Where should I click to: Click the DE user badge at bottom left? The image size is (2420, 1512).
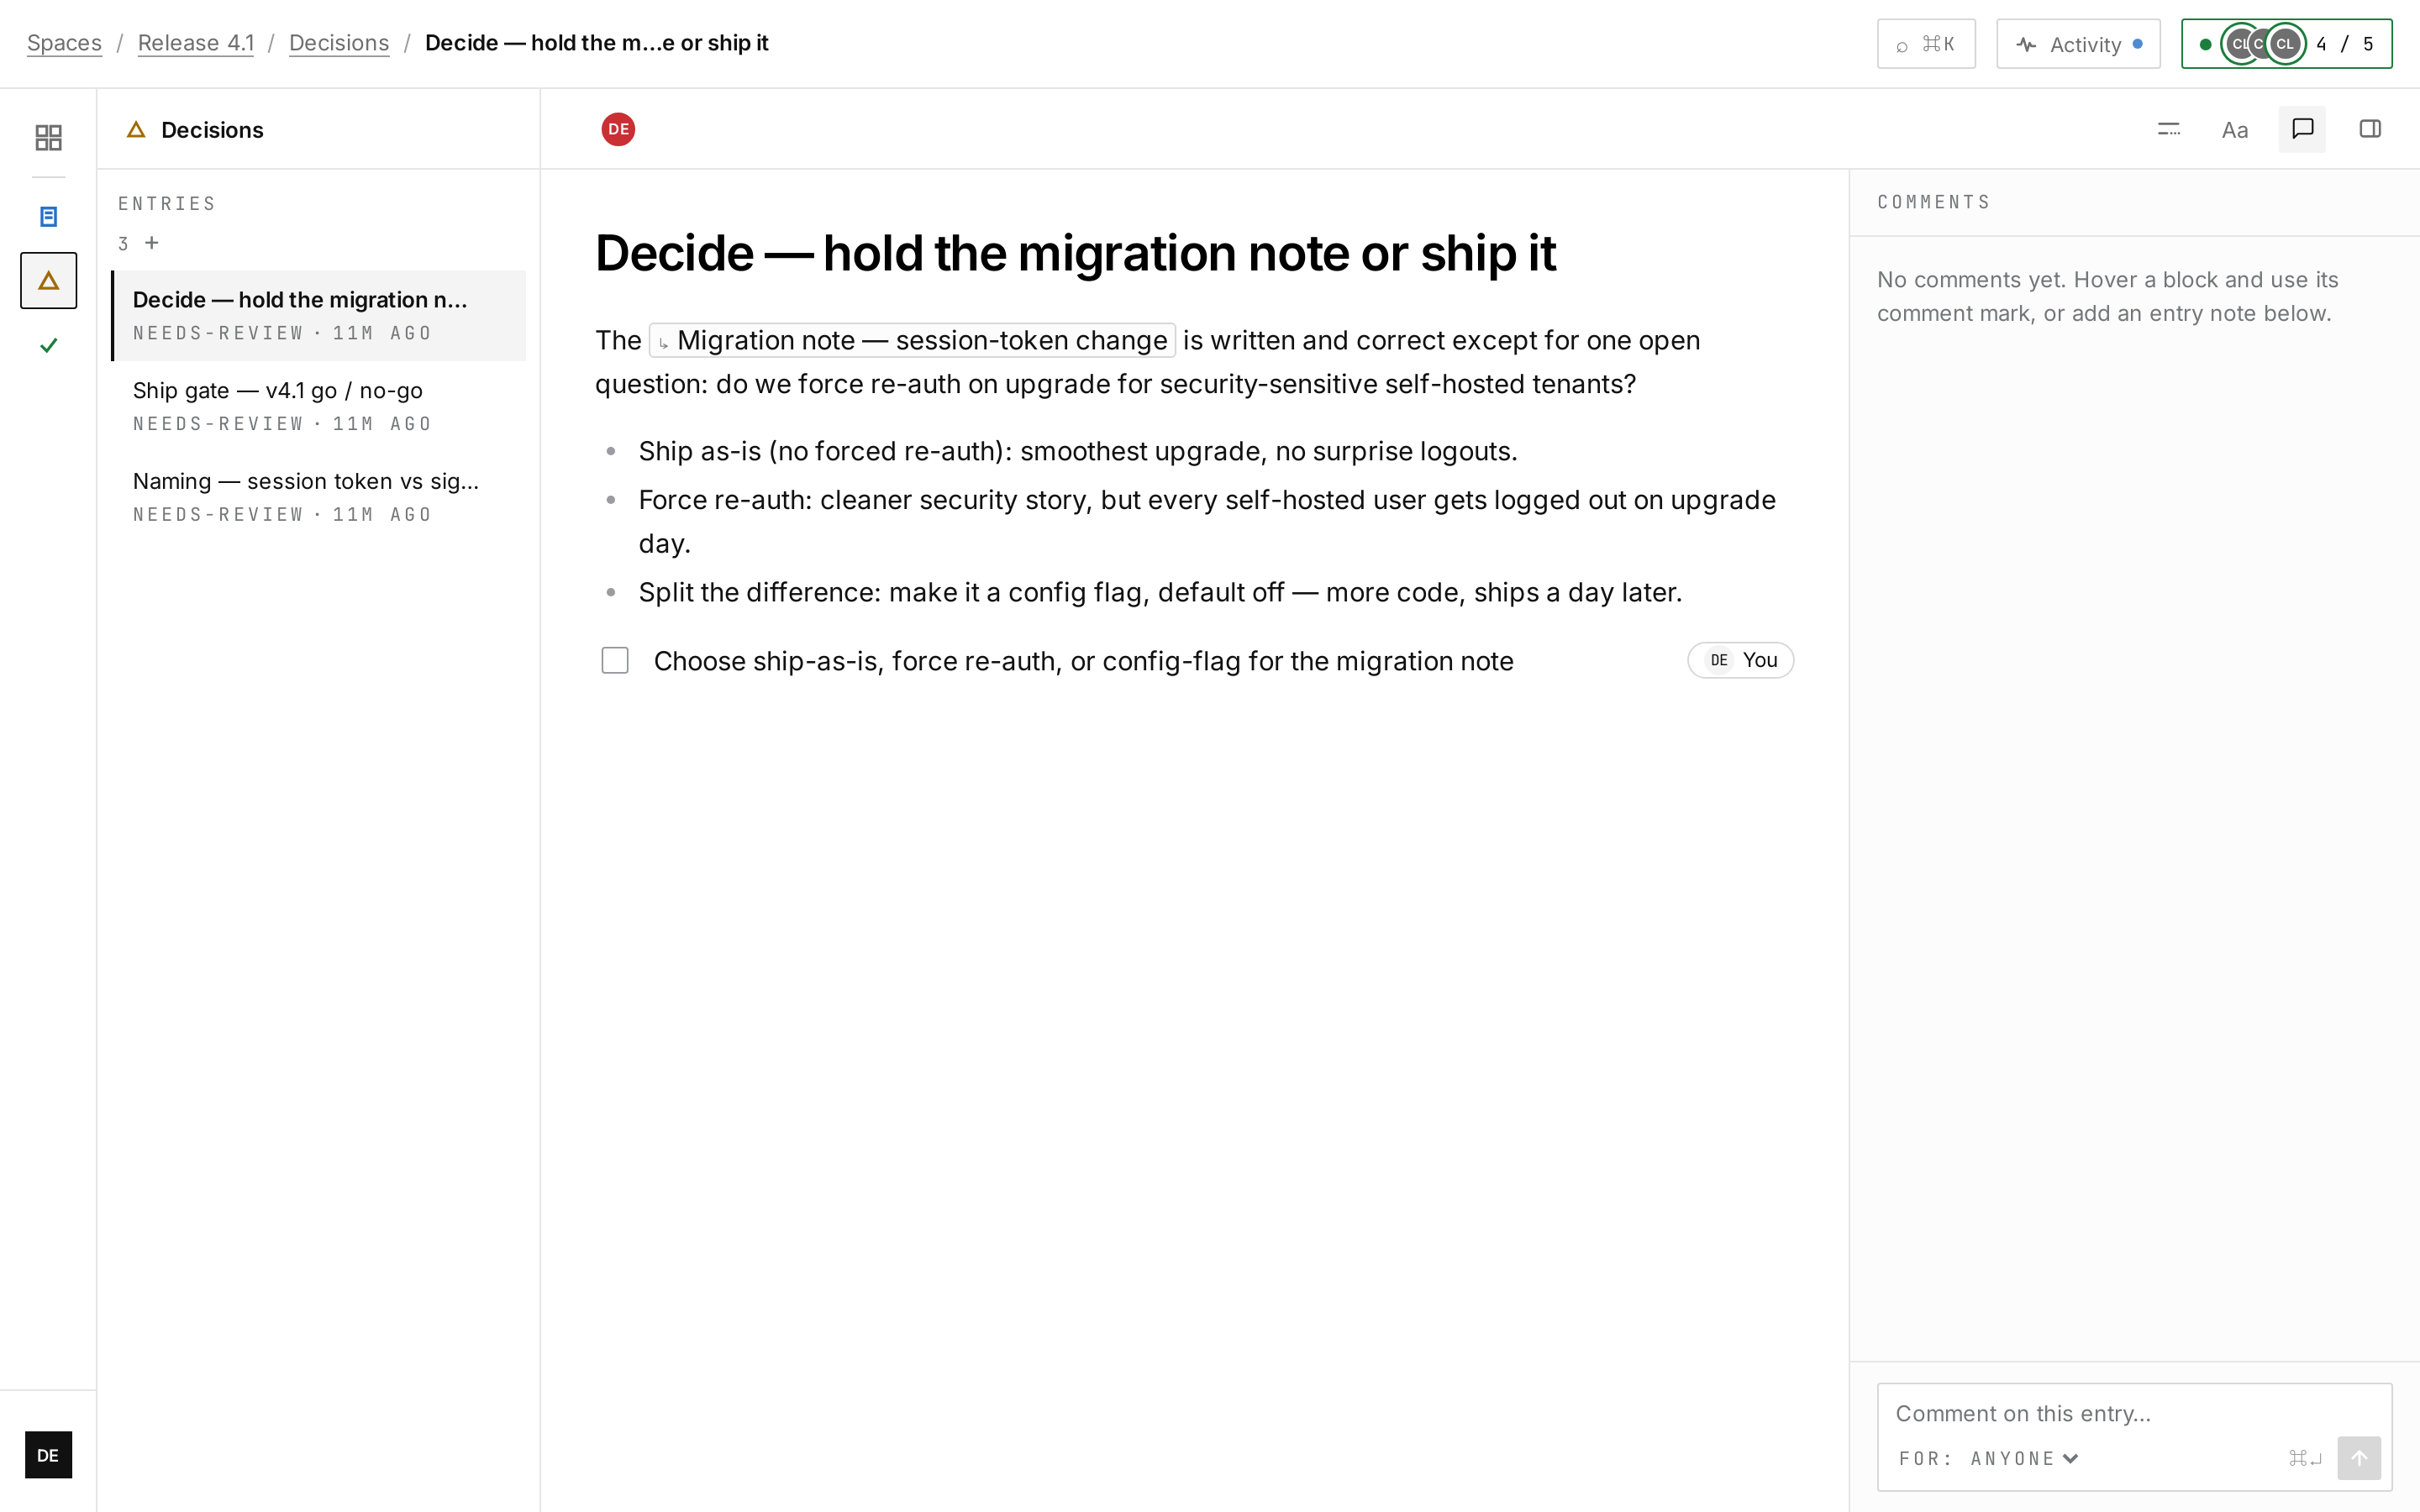(x=48, y=1455)
